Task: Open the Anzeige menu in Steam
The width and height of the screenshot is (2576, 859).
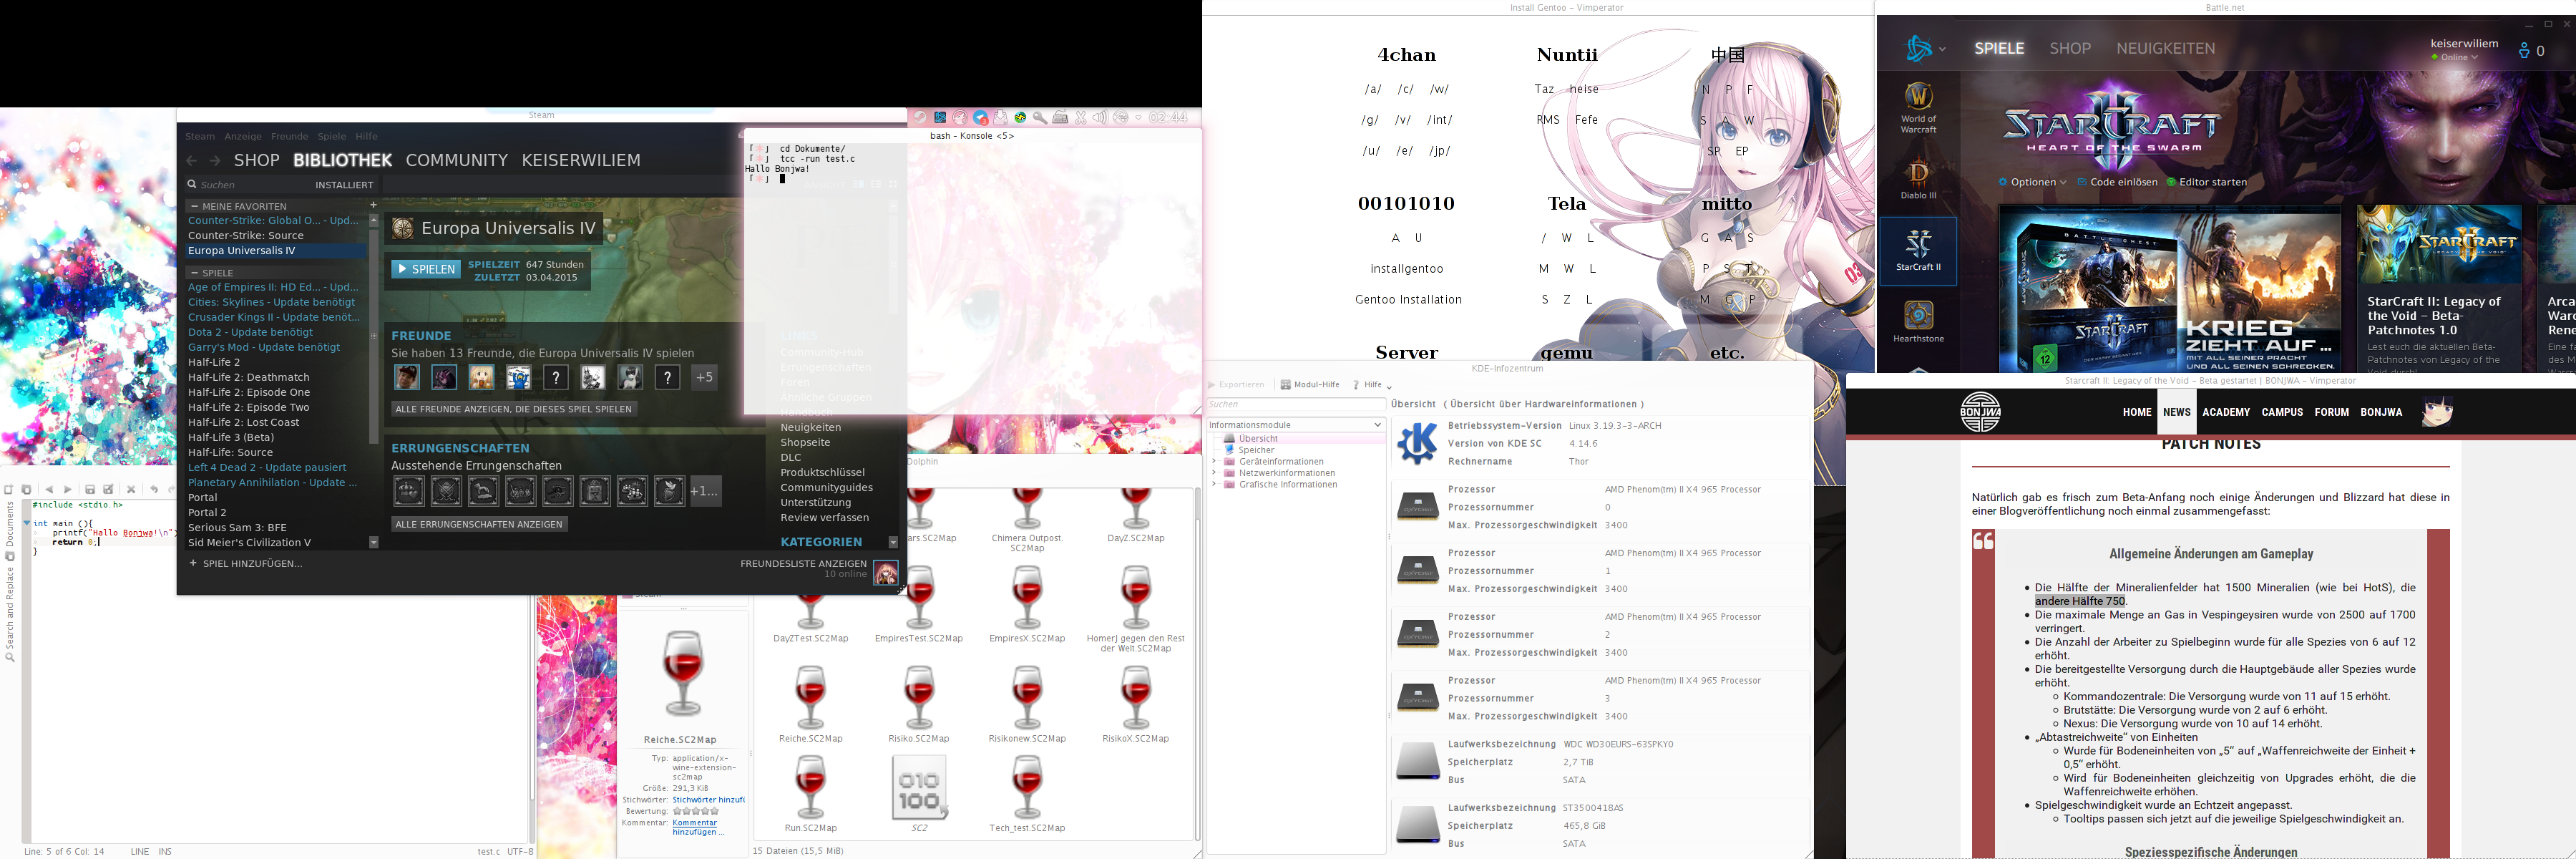Action: coord(243,137)
